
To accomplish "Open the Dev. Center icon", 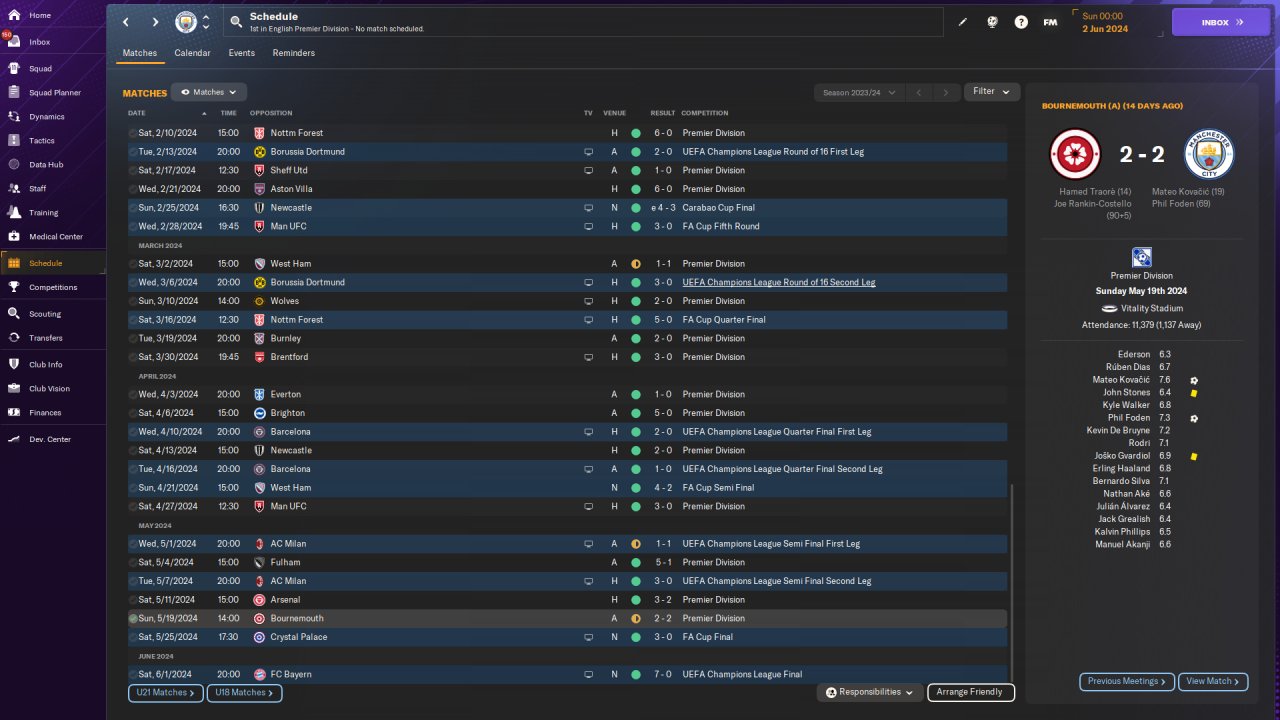I will [14, 439].
